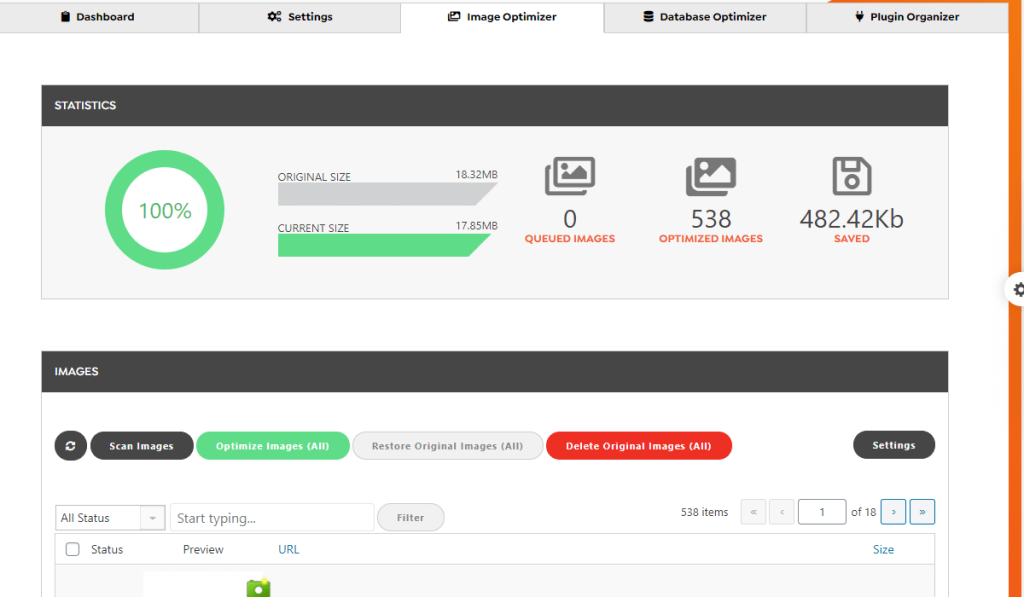The width and height of the screenshot is (1024, 597).
Task: Click the floppy disk saved icon
Action: tap(852, 176)
